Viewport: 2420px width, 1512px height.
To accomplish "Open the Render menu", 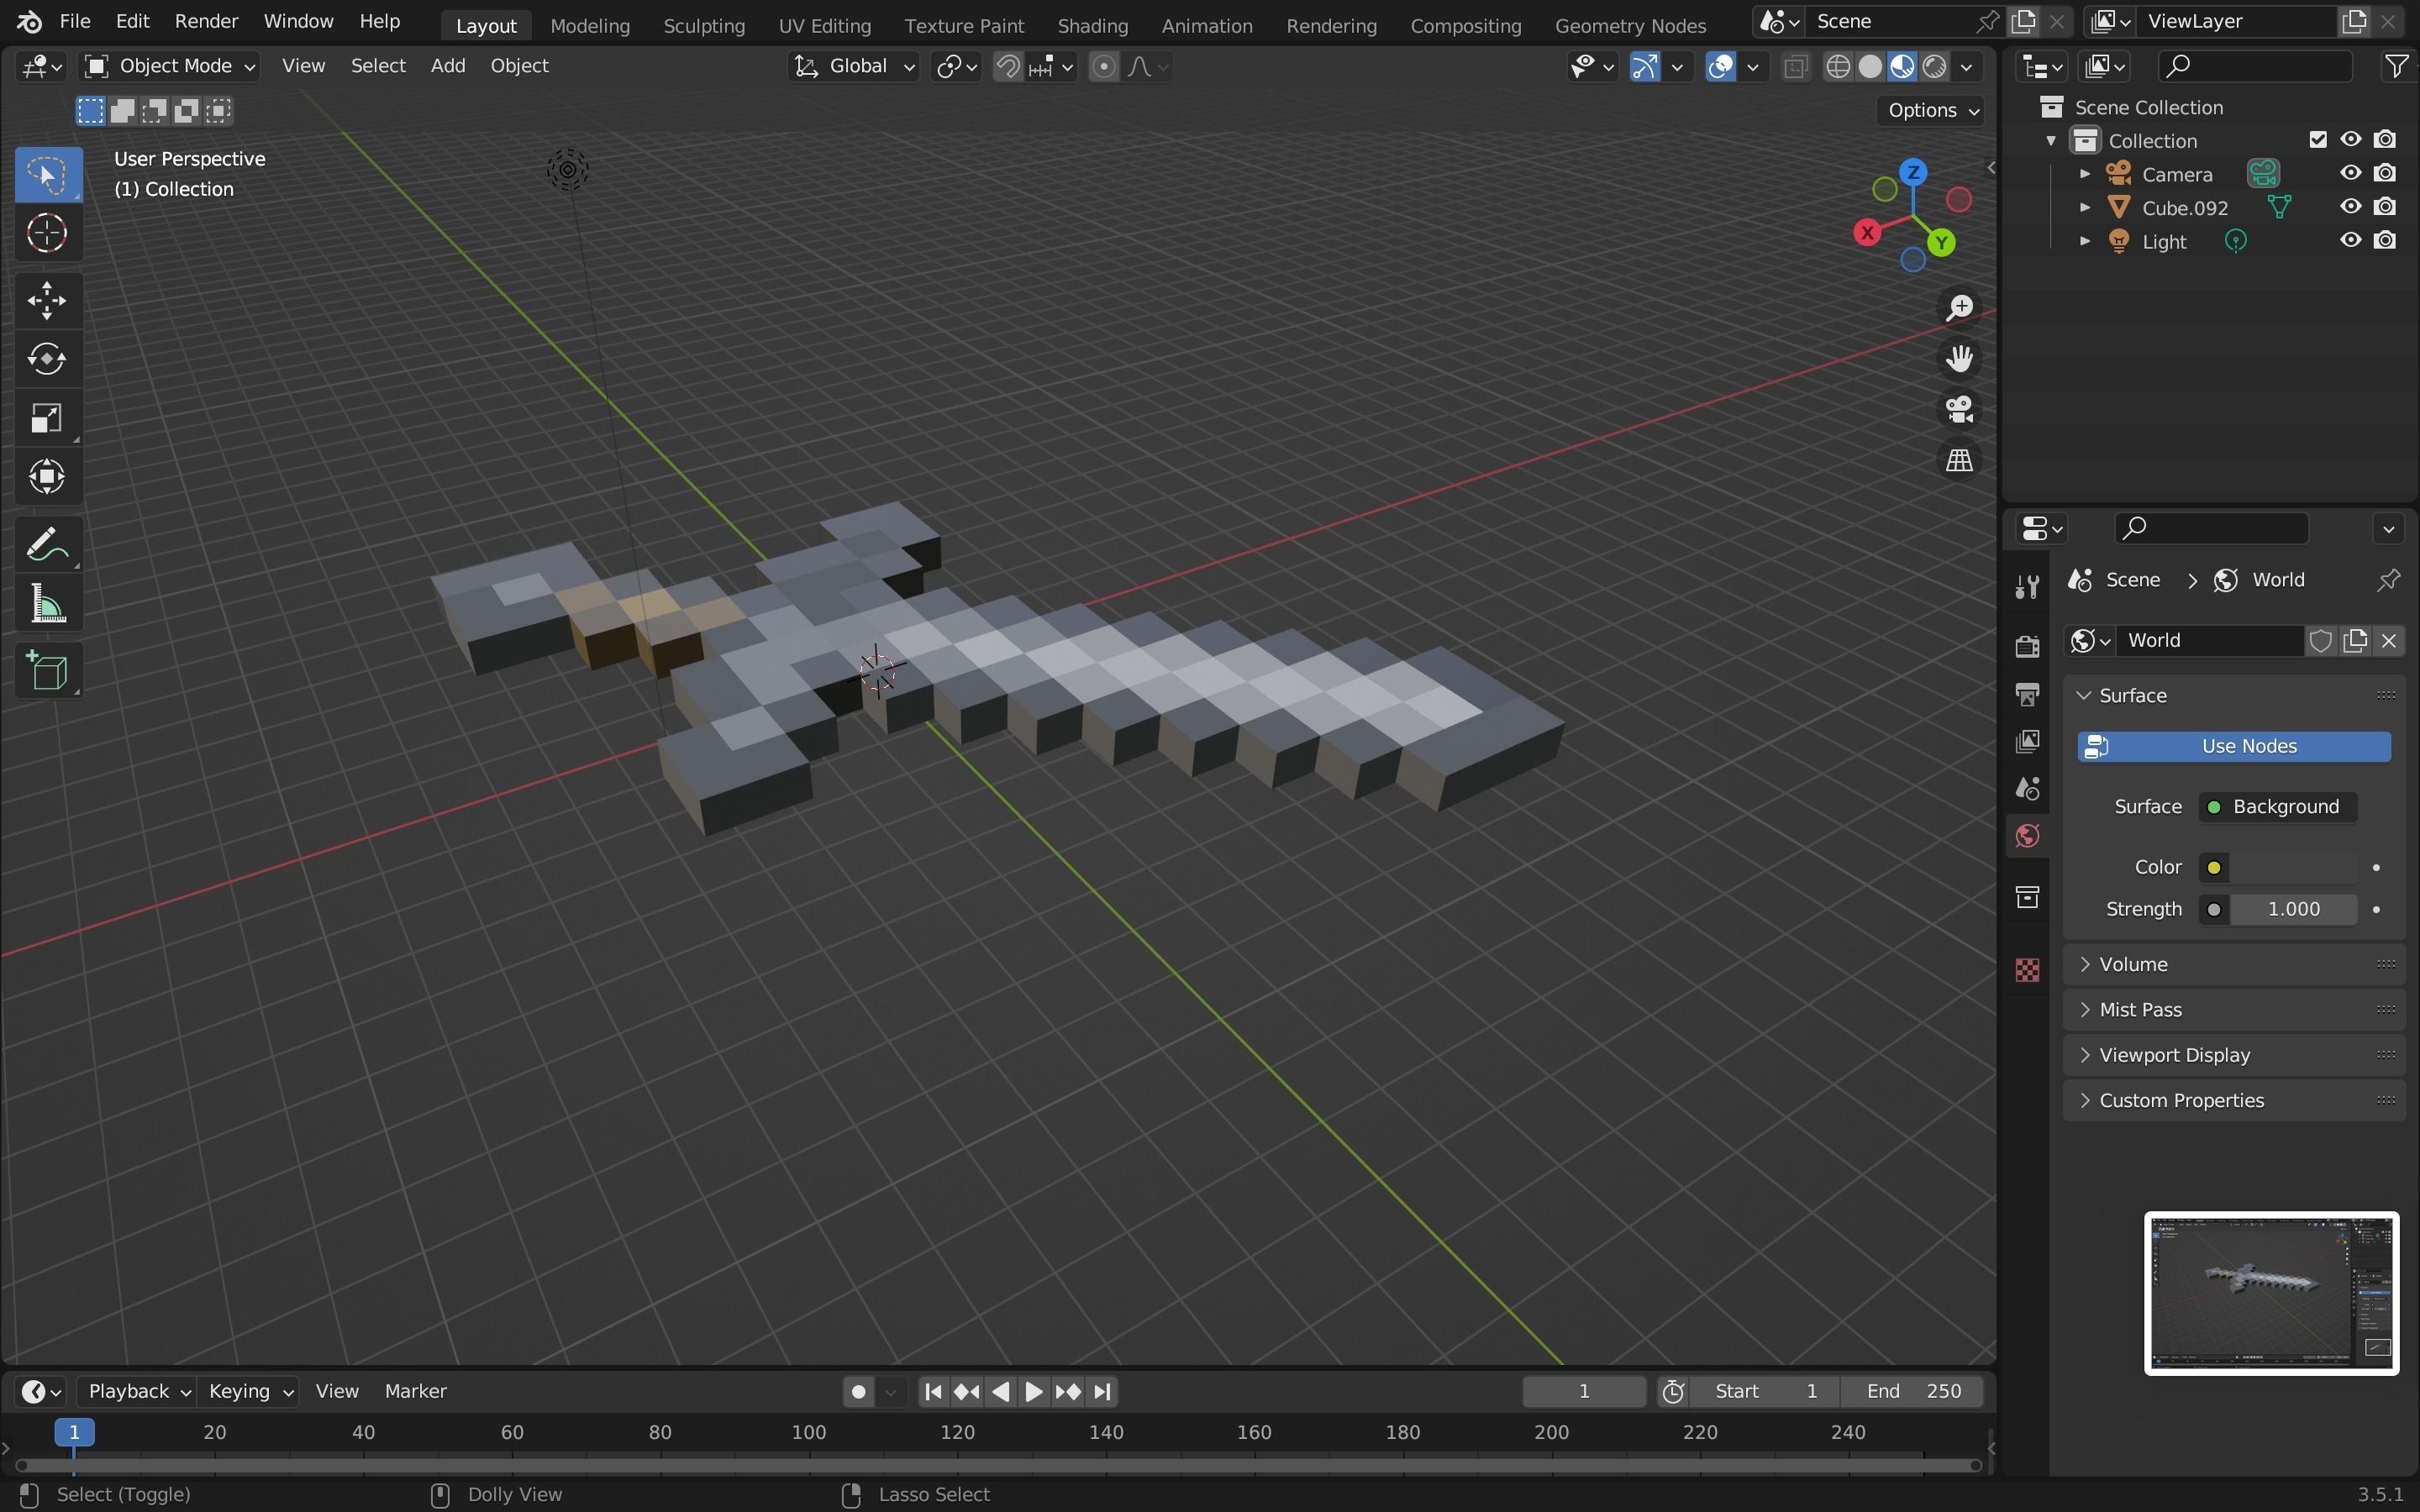I will 206,21.
